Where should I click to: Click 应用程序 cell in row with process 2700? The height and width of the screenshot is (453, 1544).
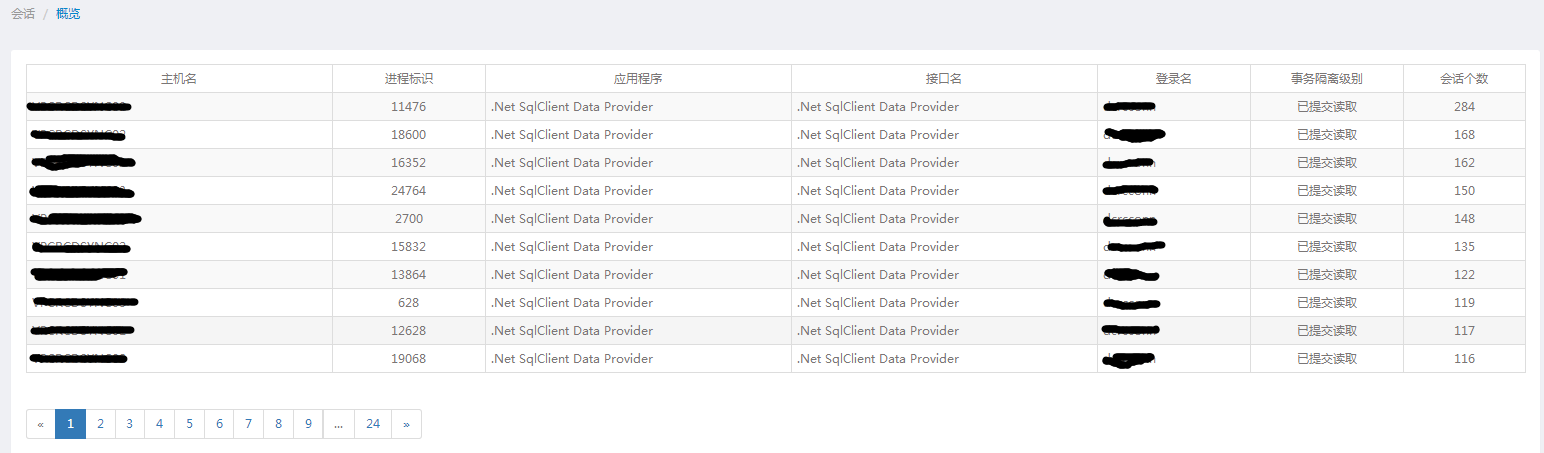(x=638, y=219)
